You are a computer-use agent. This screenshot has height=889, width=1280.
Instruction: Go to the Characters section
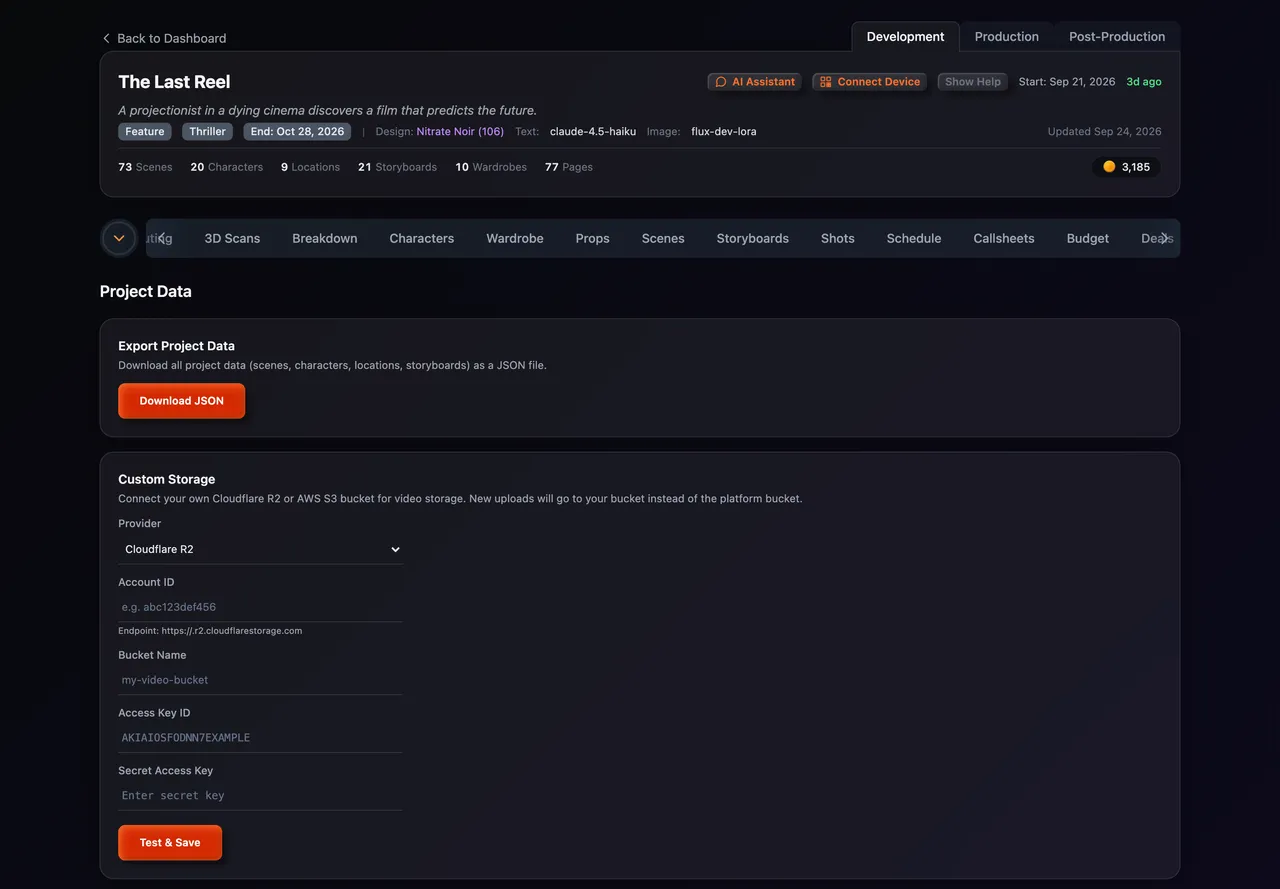[x=422, y=238]
